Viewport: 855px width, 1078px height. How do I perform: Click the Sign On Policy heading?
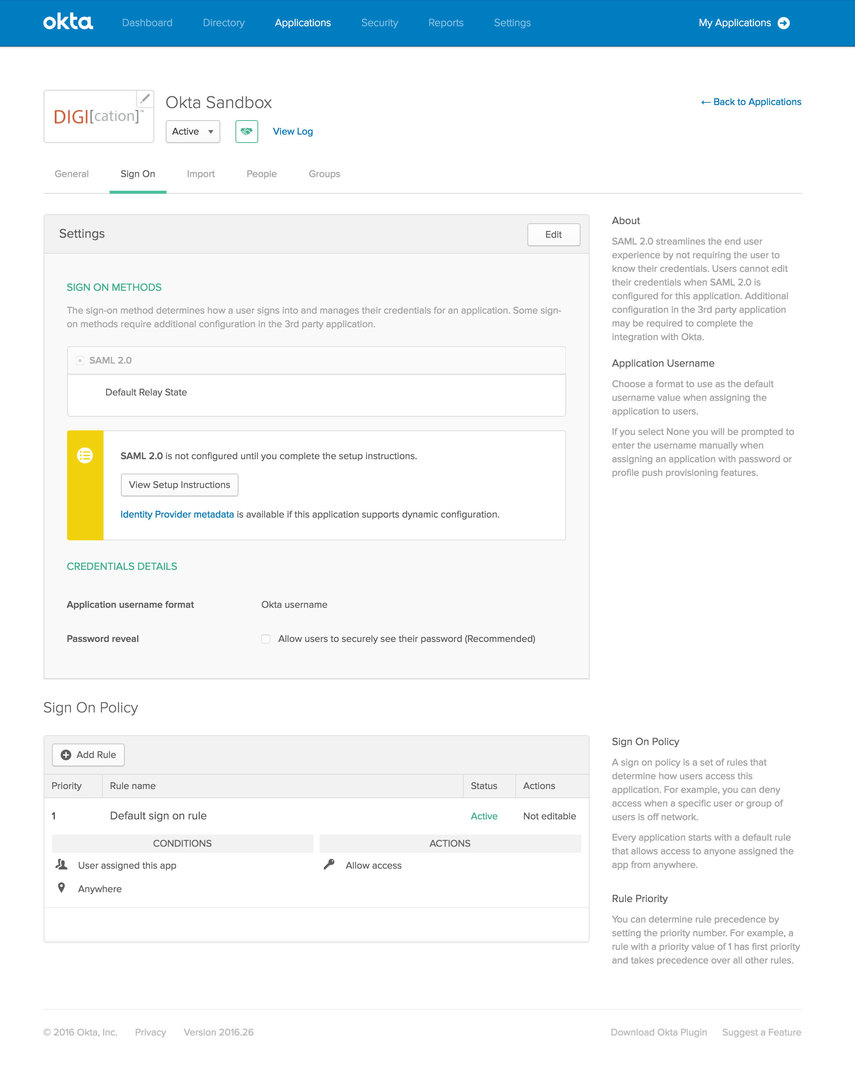click(91, 707)
